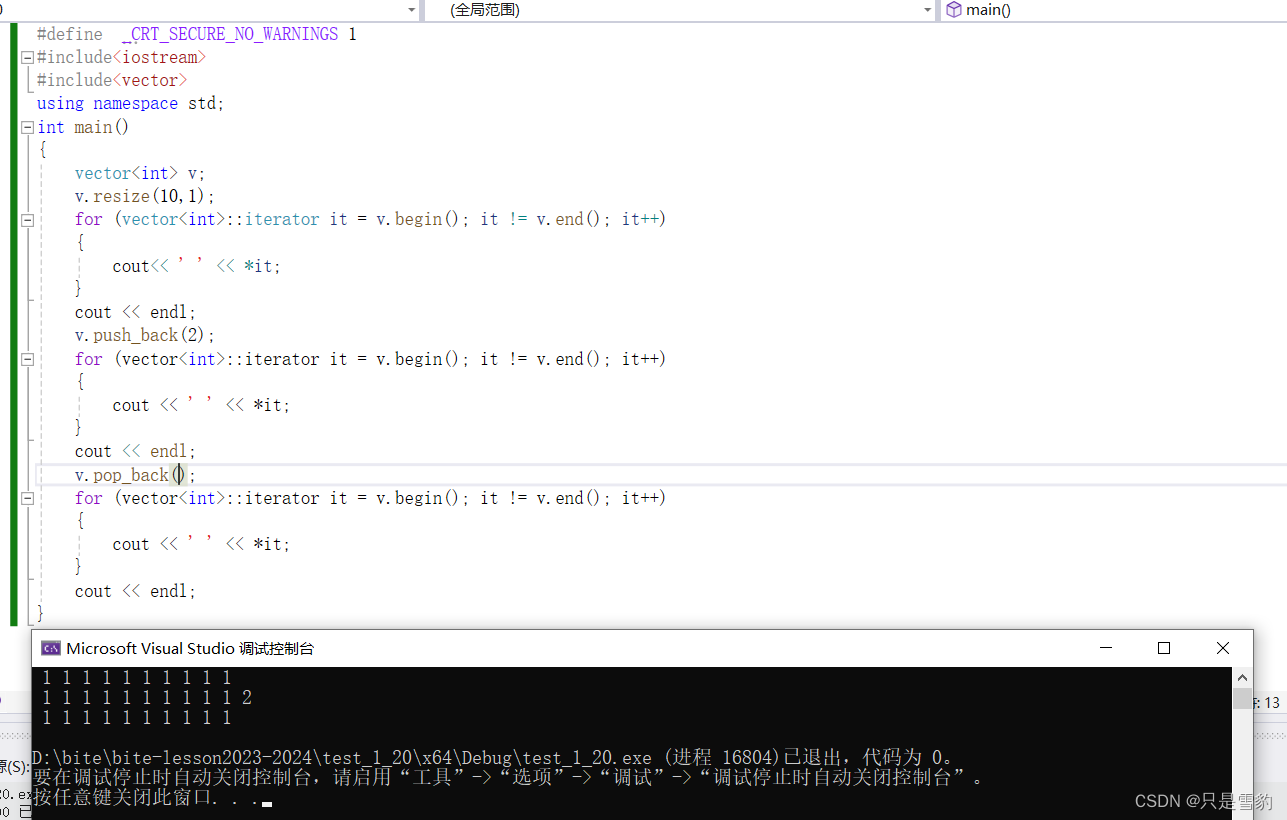
Task: Minimize the Visual Studio debug console window
Action: pos(1105,648)
